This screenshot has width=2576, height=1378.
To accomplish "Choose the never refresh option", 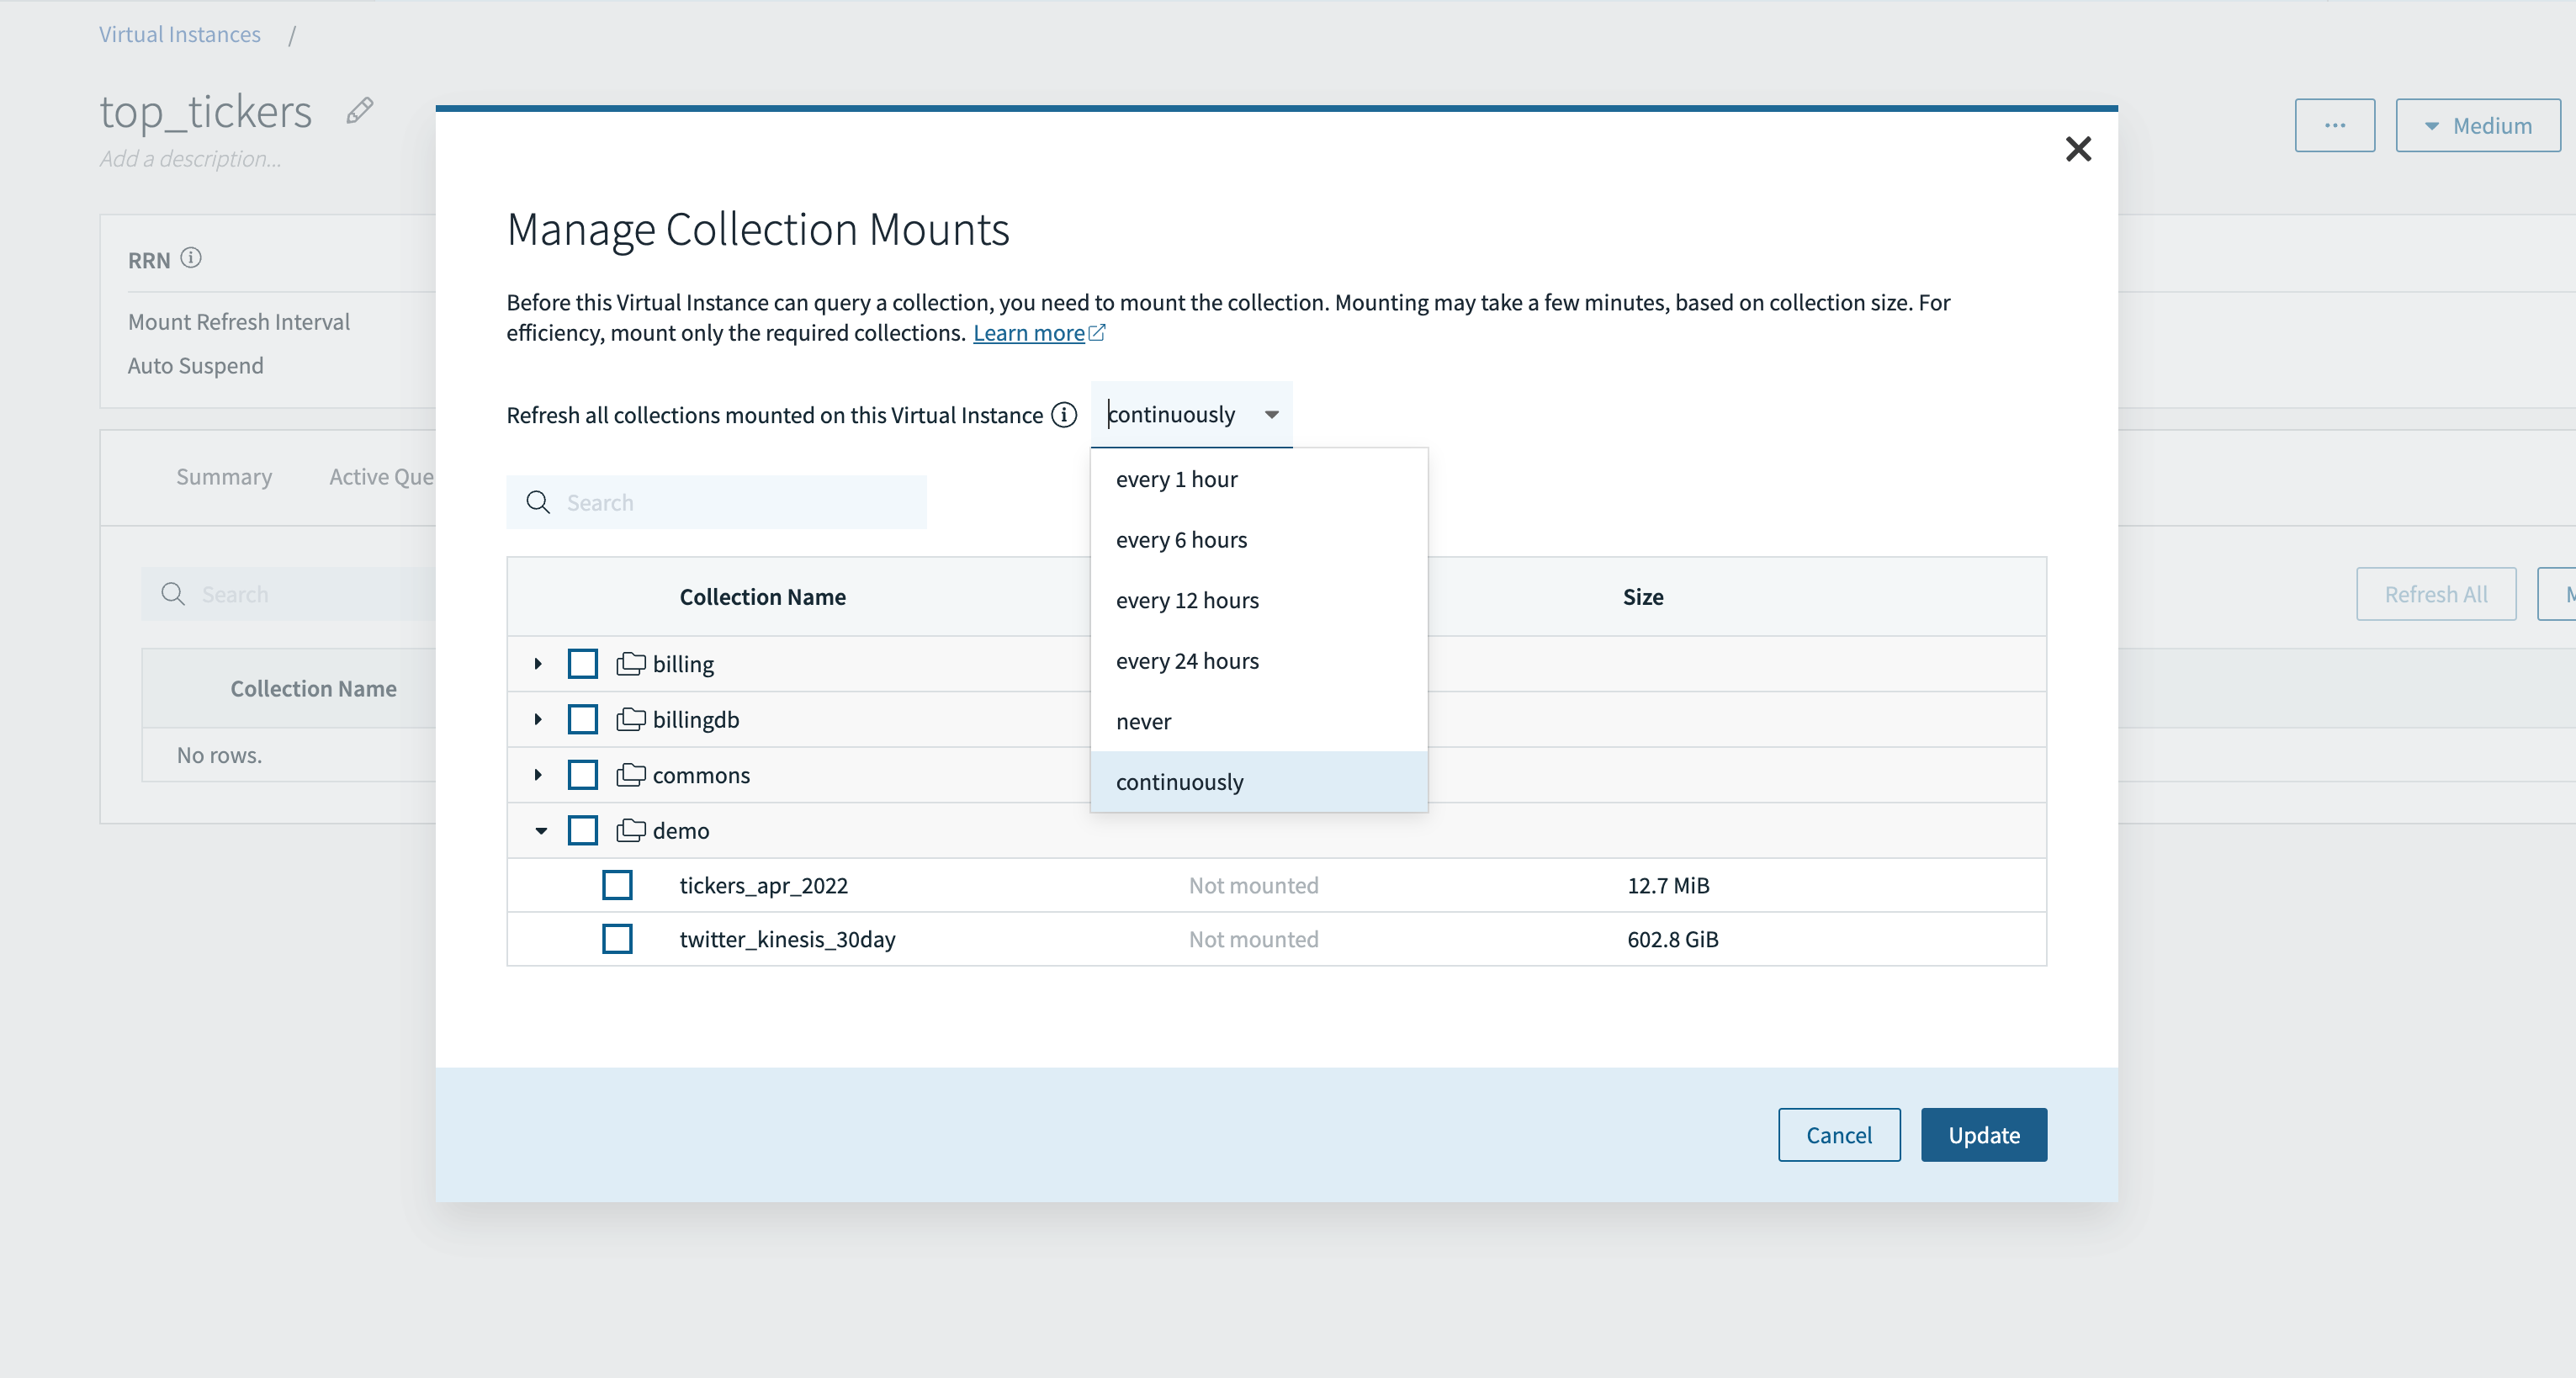I will [1143, 721].
